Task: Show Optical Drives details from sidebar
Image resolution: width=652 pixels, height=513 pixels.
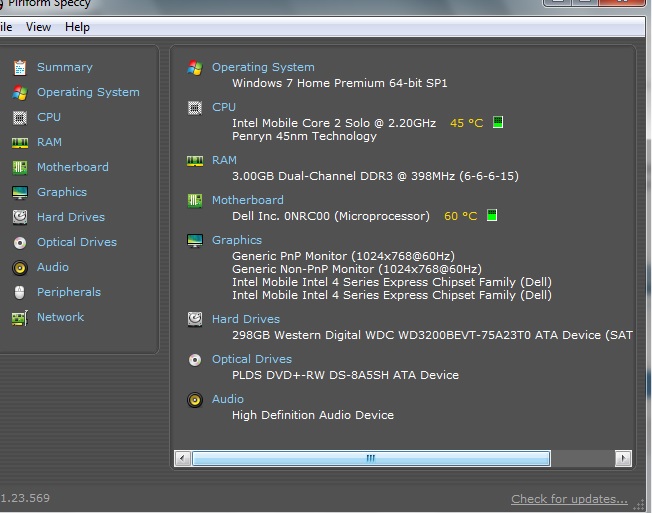Action: click(77, 242)
